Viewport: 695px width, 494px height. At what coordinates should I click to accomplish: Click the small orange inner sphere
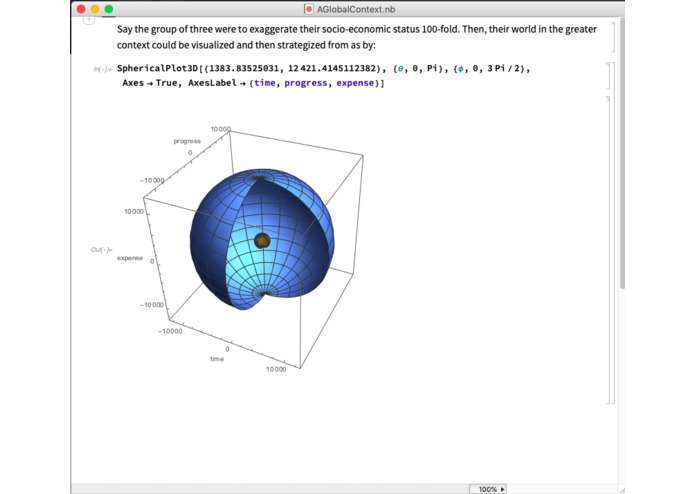(x=262, y=241)
